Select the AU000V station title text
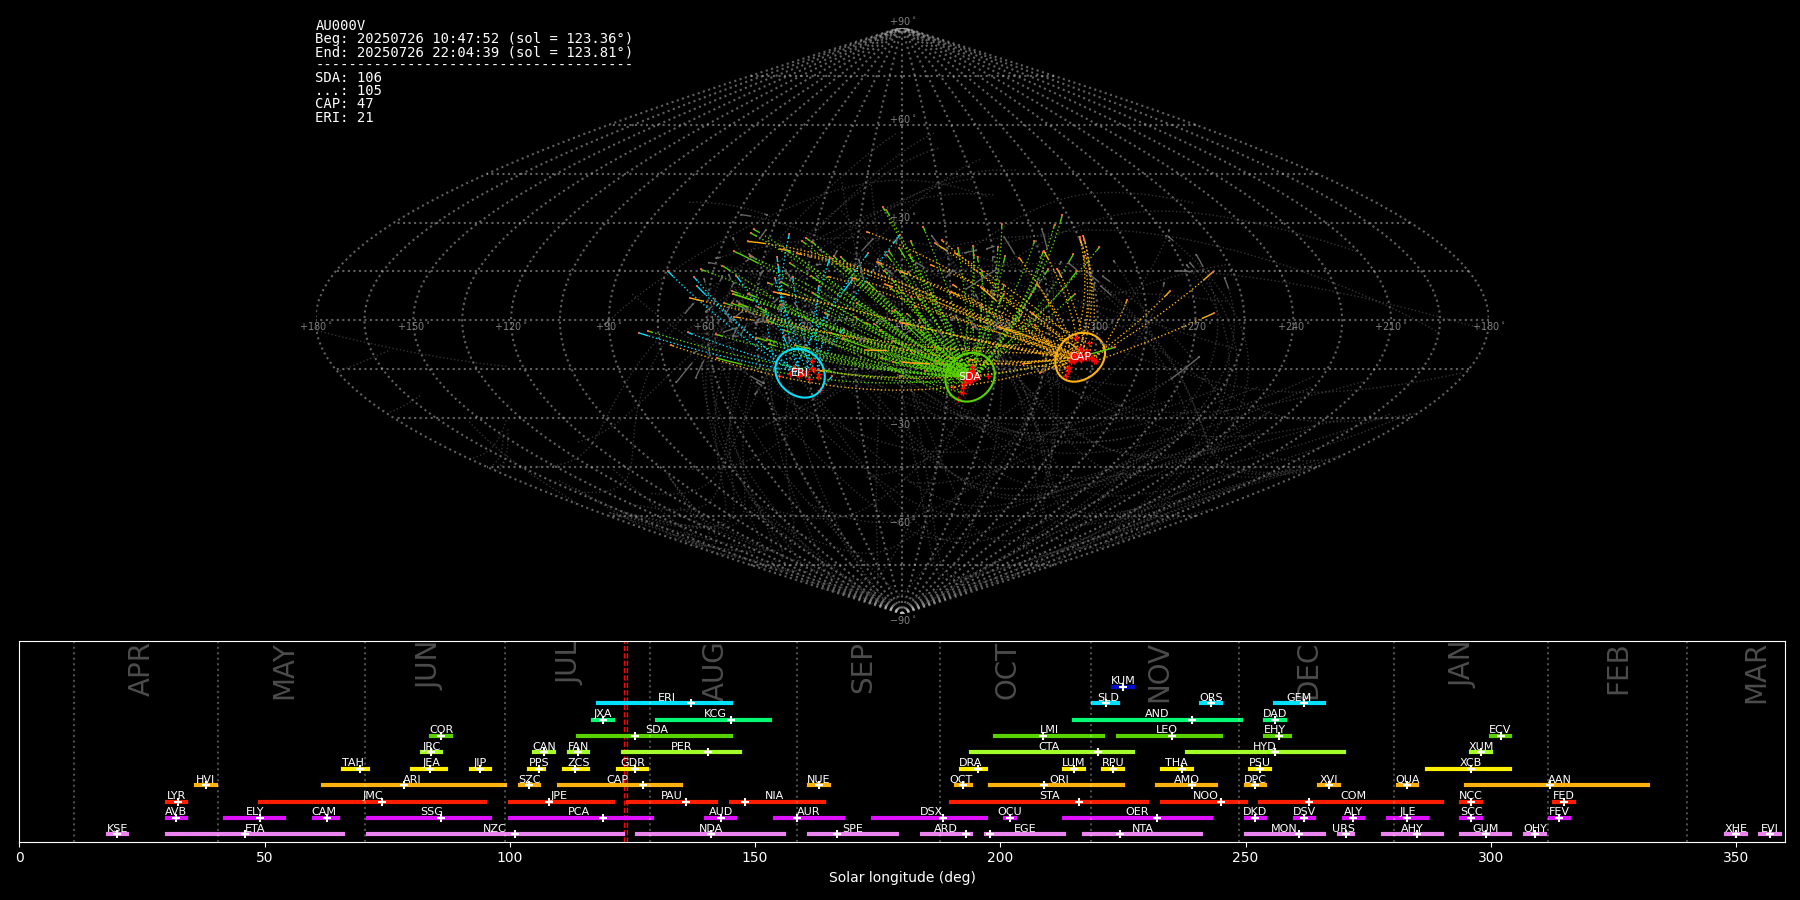This screenshot has width=1800, height=900. tap(340, 26)
